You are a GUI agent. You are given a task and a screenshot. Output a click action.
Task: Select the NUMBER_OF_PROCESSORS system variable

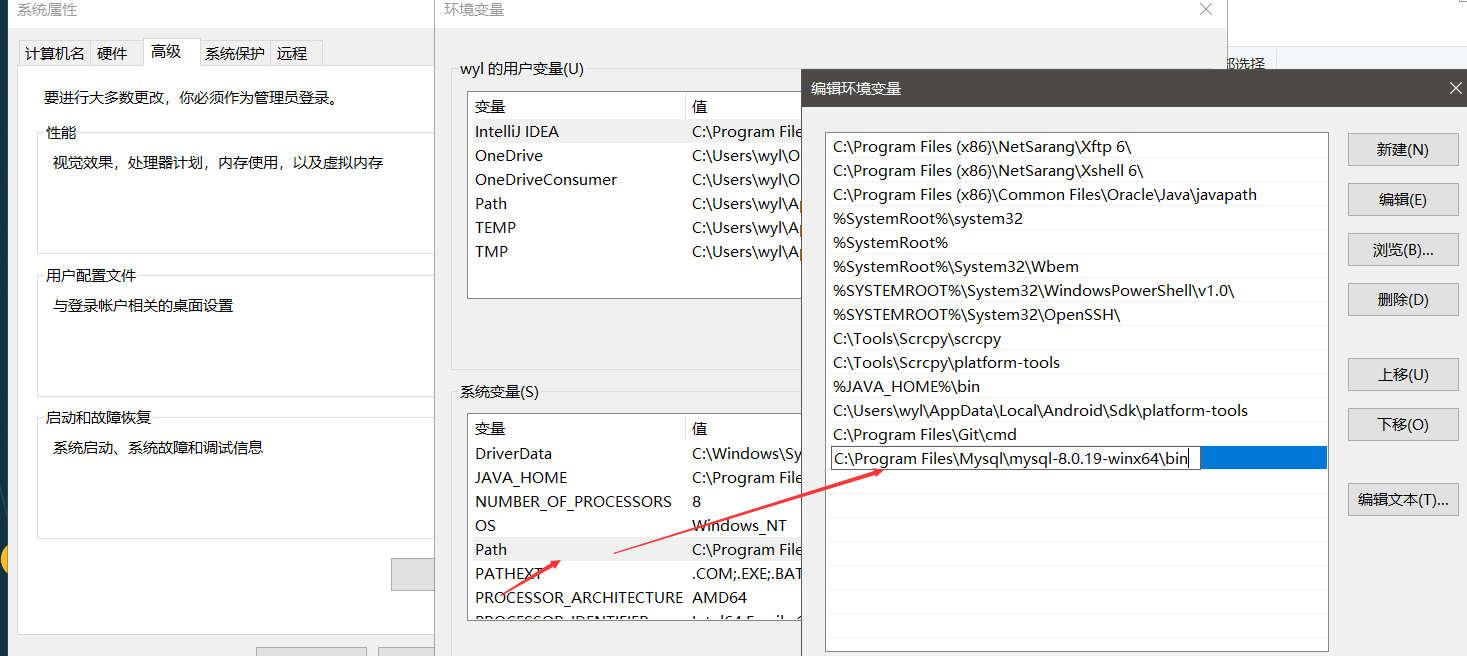pyautogui.click(x=635, y=501)
